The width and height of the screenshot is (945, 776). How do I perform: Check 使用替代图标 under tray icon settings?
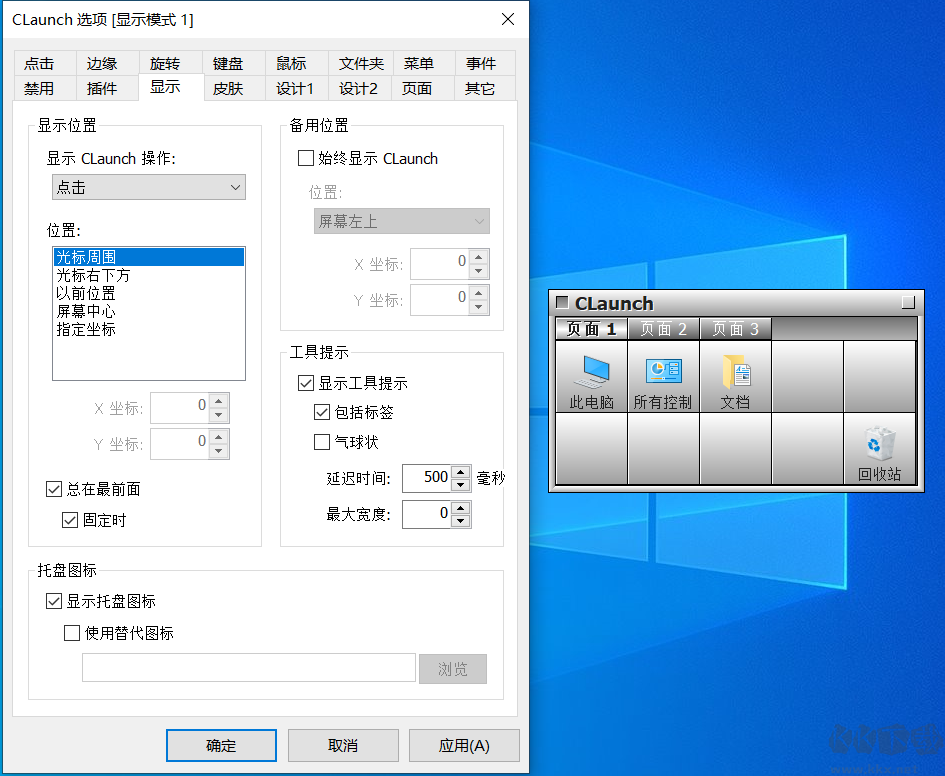71,632
